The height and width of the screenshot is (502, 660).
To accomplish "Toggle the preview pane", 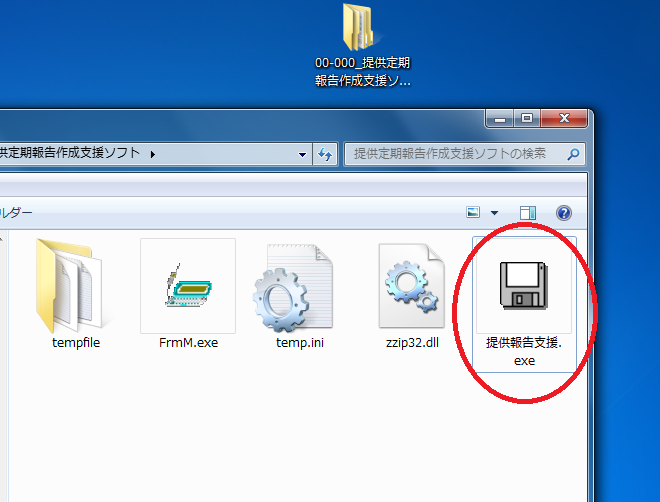I will [x=528, y=213].
